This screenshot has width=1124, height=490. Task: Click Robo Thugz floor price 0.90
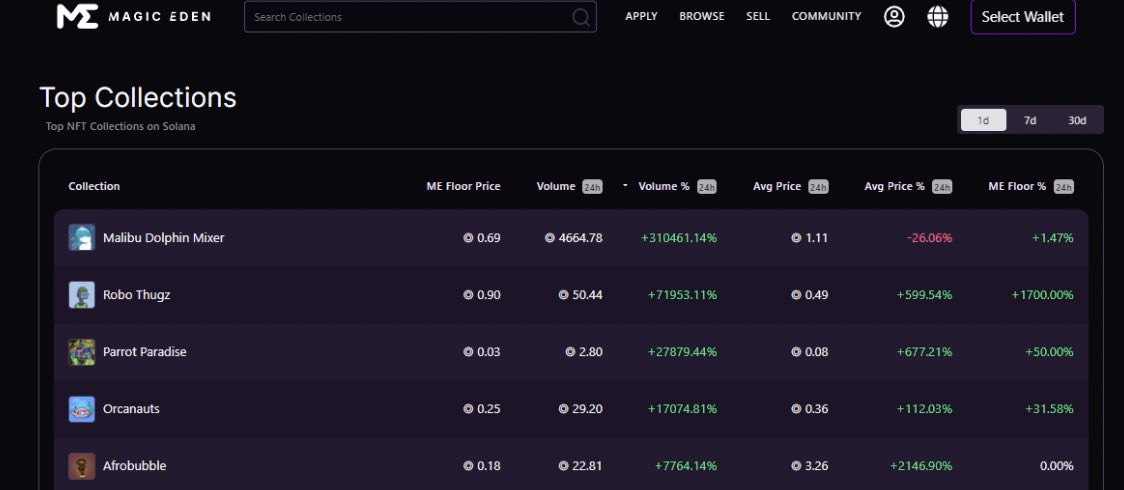[x=482, y=295]
